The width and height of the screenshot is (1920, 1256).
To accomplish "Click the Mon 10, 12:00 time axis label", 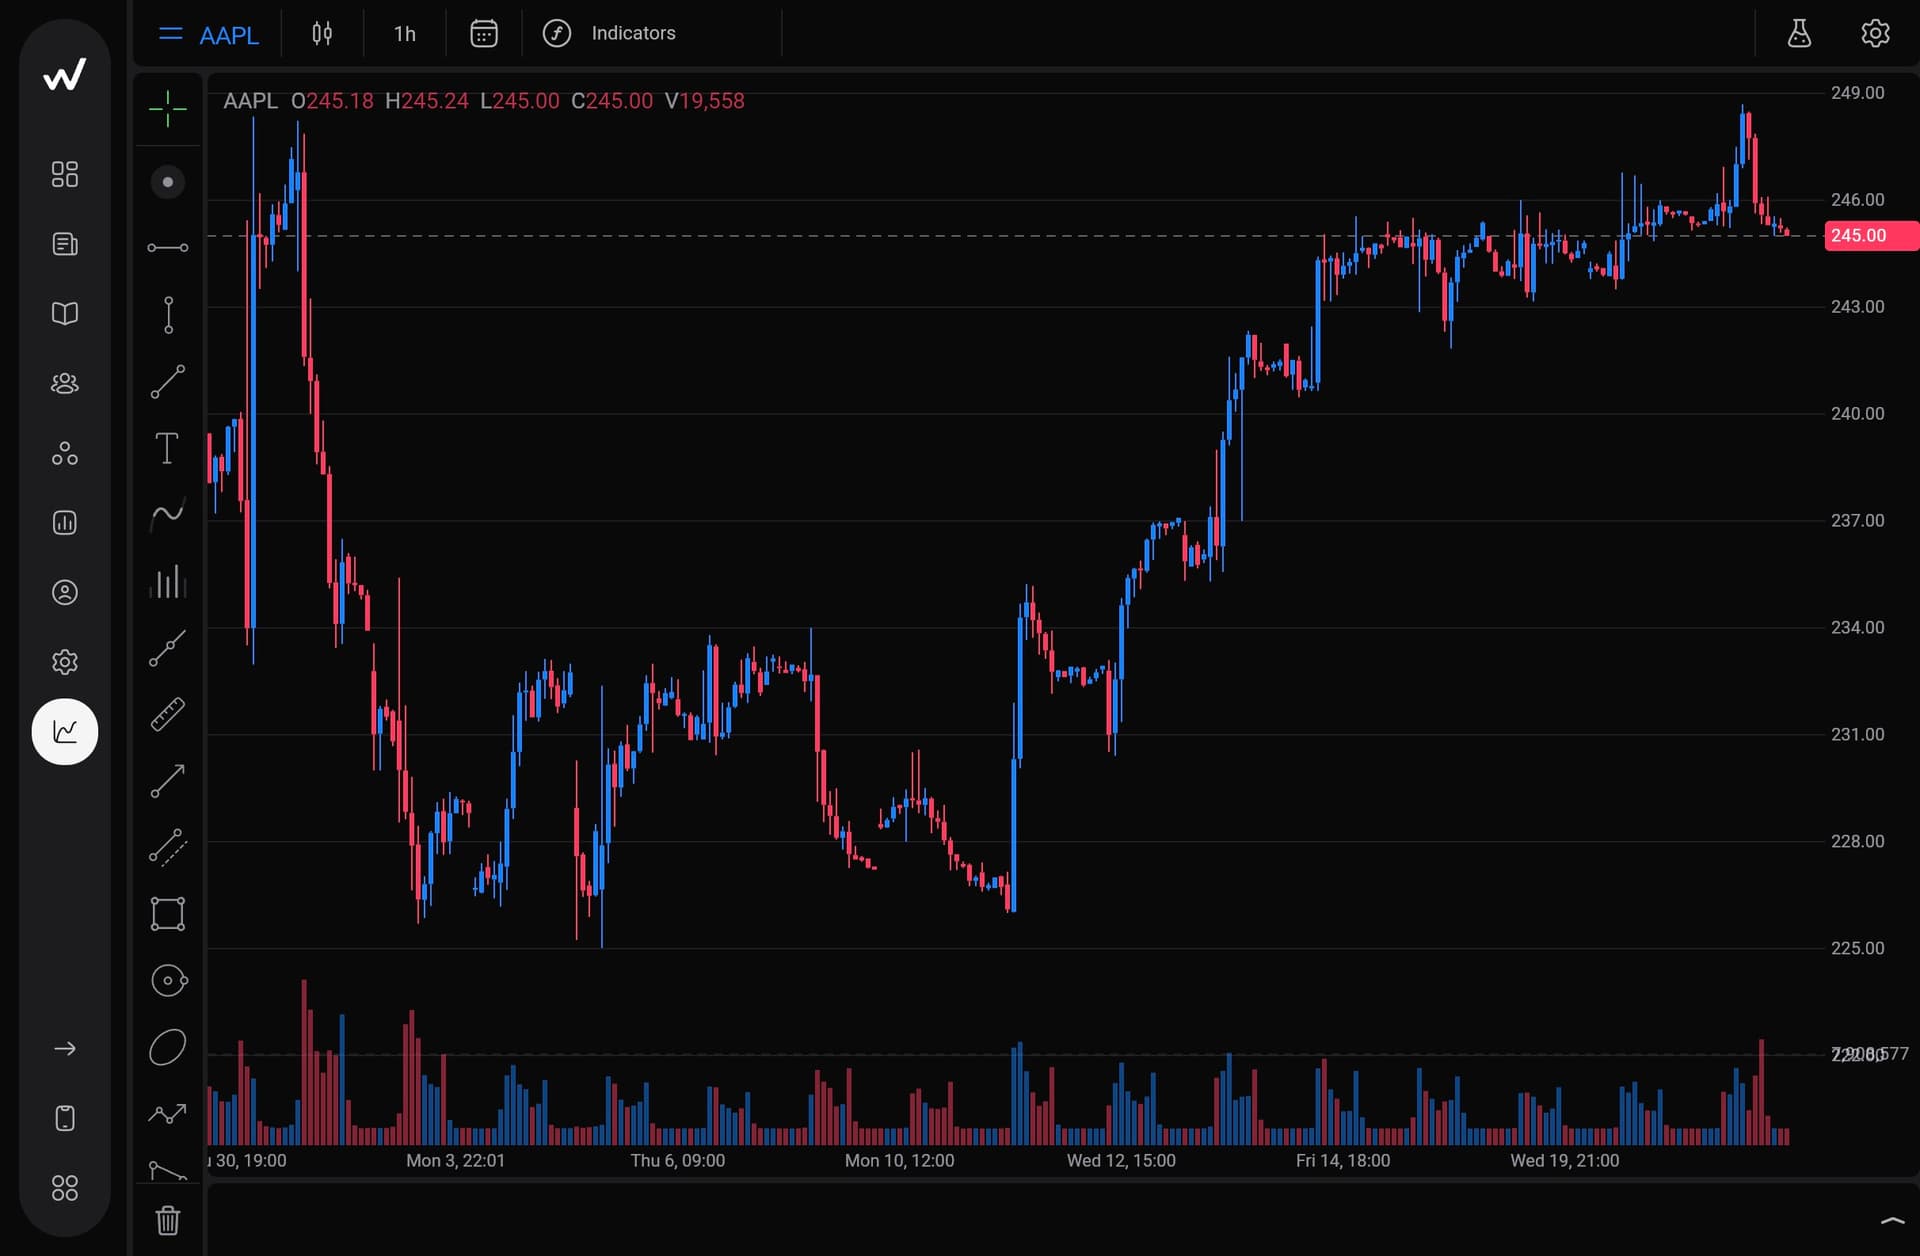I will (900, 1161).
